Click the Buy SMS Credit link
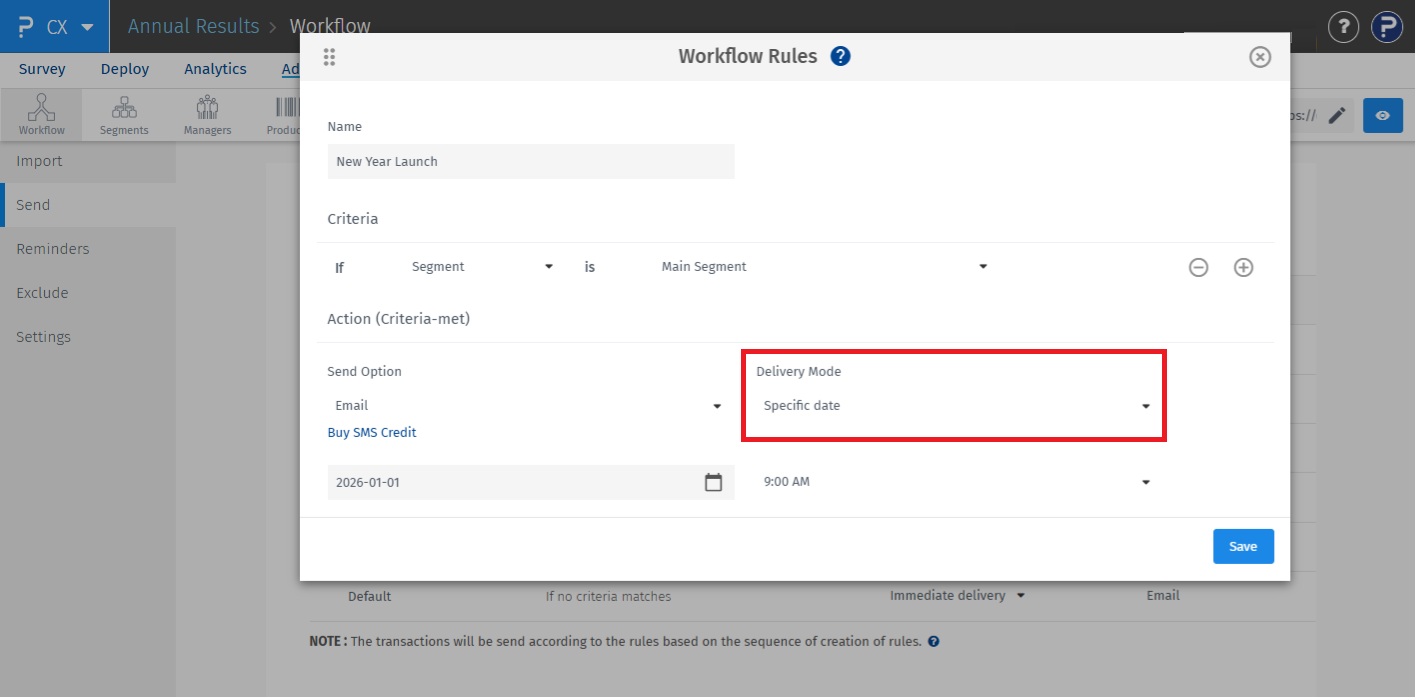The image size is (1415, 697). (x=371, y=432)
